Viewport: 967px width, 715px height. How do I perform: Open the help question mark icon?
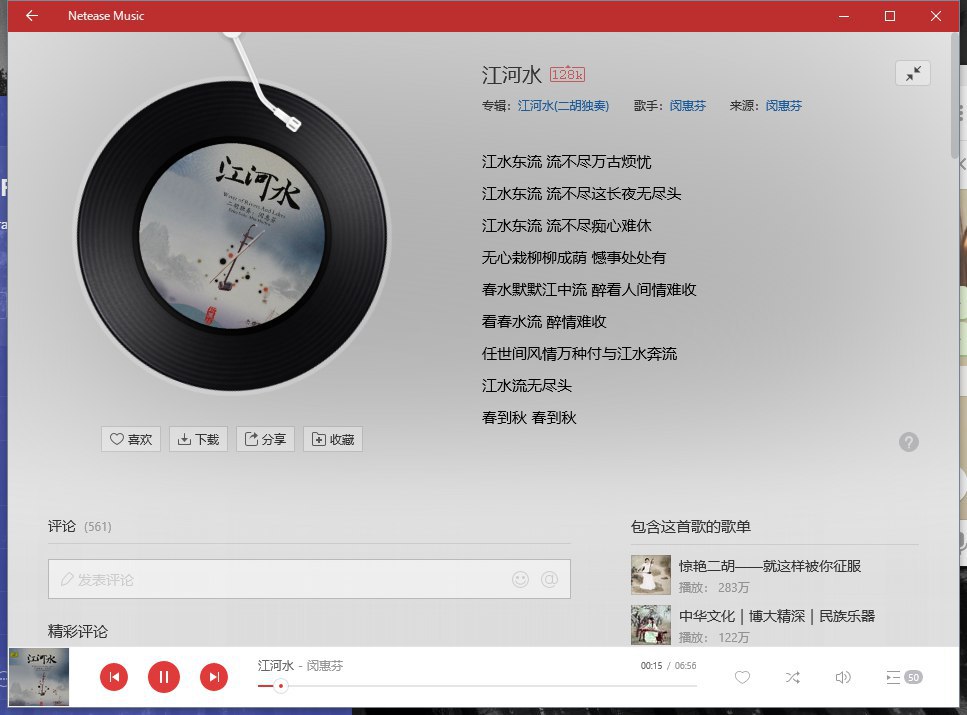pyautogui.click(x=908, y=442)
